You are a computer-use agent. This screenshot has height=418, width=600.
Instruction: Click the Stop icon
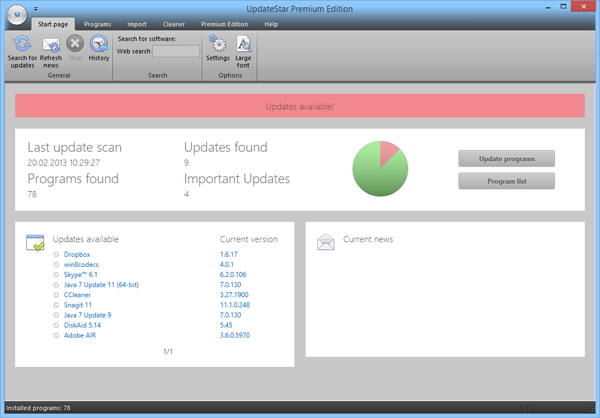coord(75,43)
